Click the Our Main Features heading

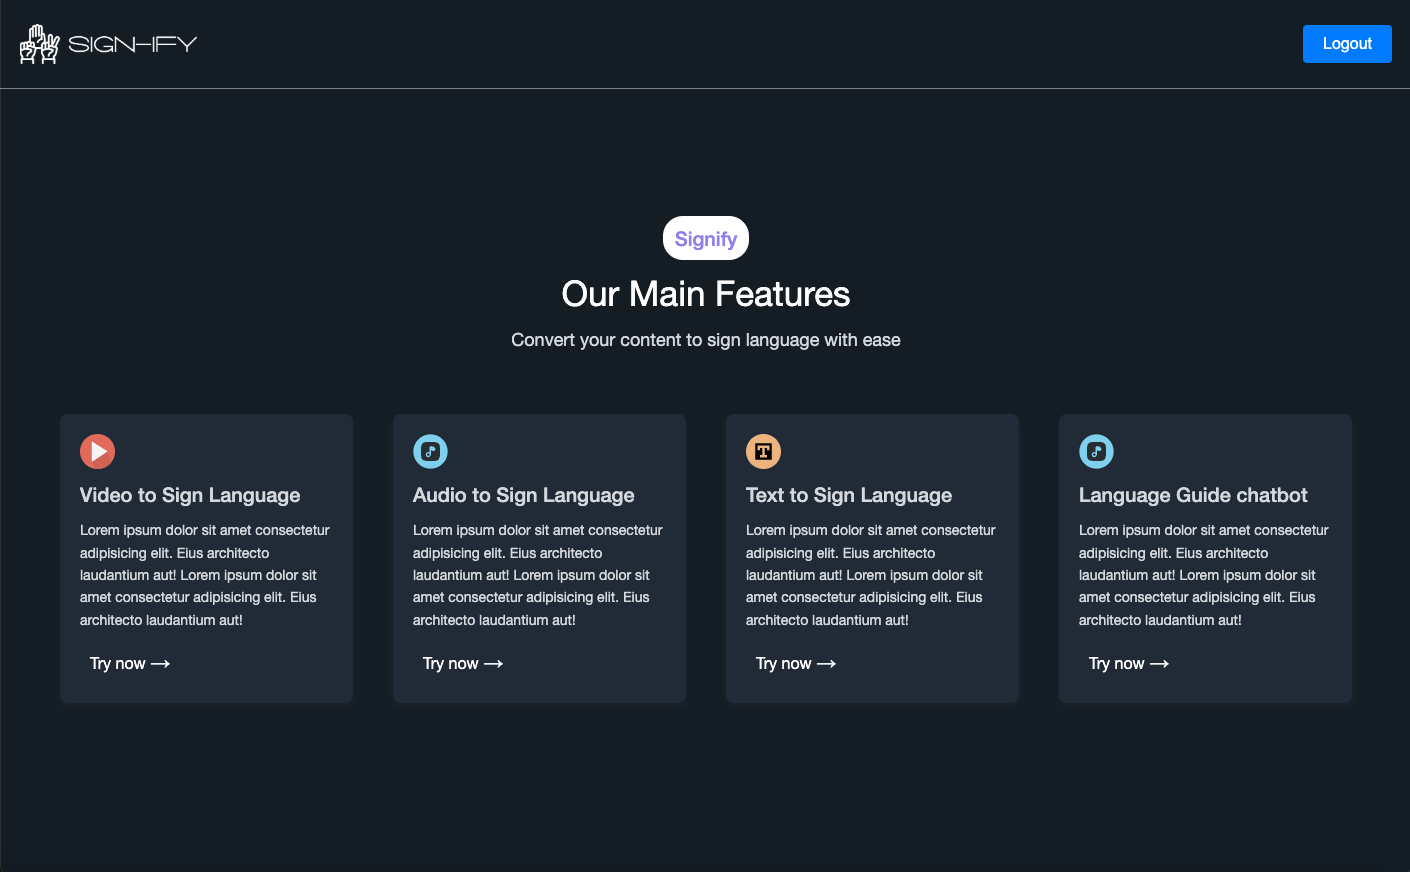(706, 294)
